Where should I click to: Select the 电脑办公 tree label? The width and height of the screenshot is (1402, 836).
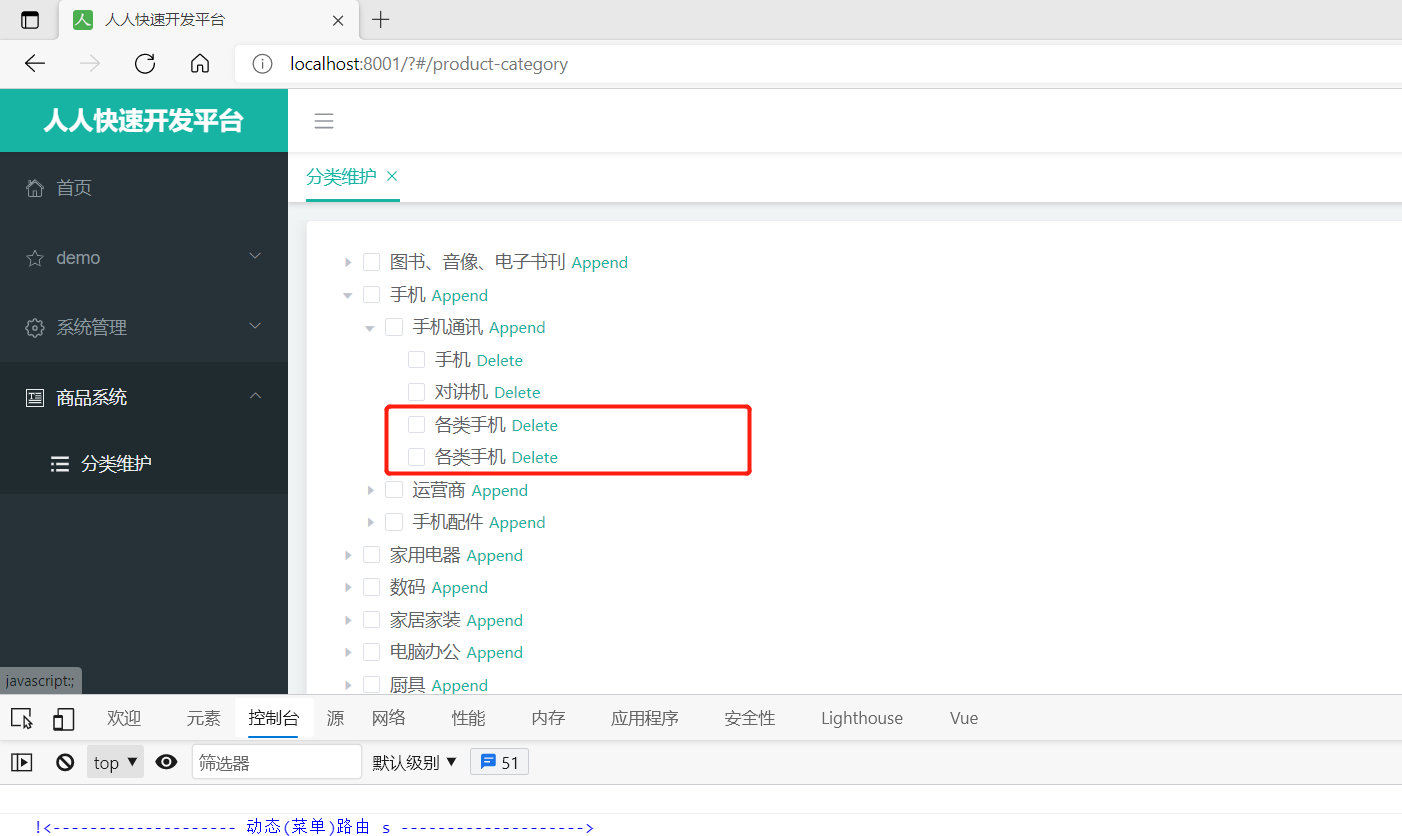425,652
